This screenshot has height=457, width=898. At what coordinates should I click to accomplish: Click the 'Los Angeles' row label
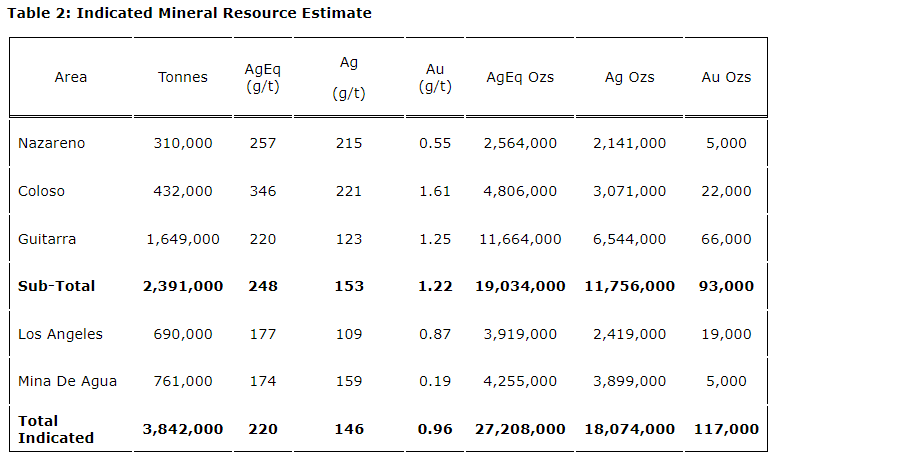[x=60, y=334]
